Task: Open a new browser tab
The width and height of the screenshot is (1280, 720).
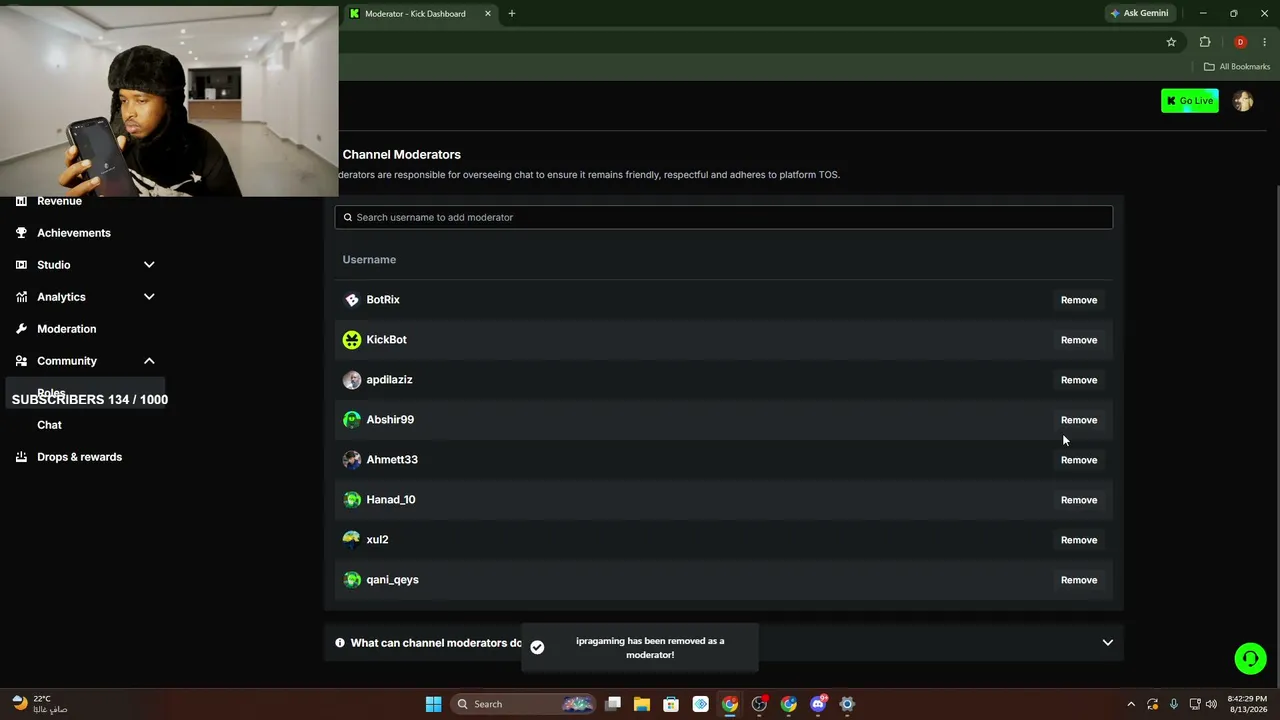Action: pyautogui.click(x=512, y=14)
